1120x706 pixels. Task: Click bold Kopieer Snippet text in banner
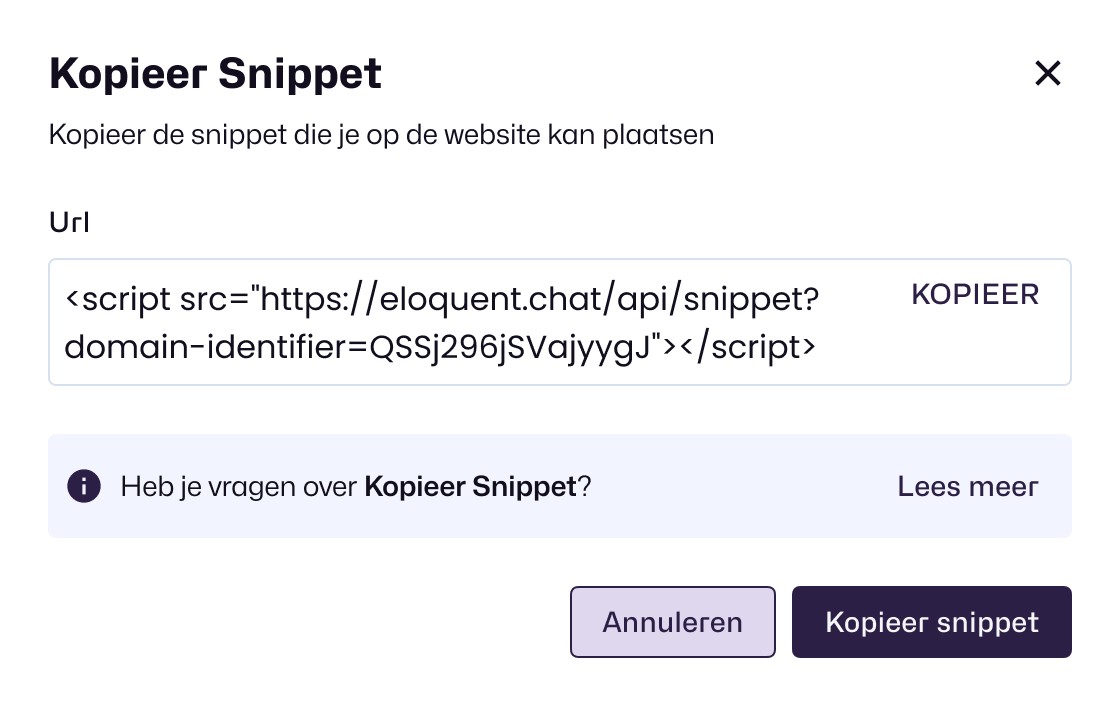(470, 487)
